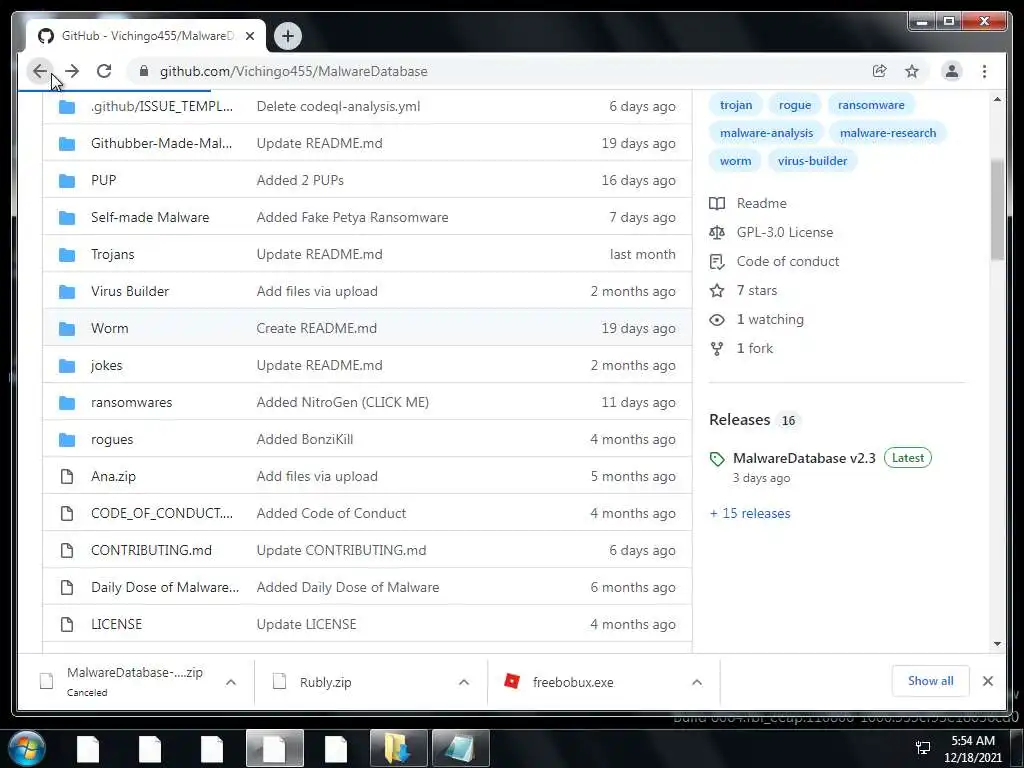The width and height of the screenshot is (1024, 768).
Task: Open the ransomwares folder
Action: (x=131, y=402)
